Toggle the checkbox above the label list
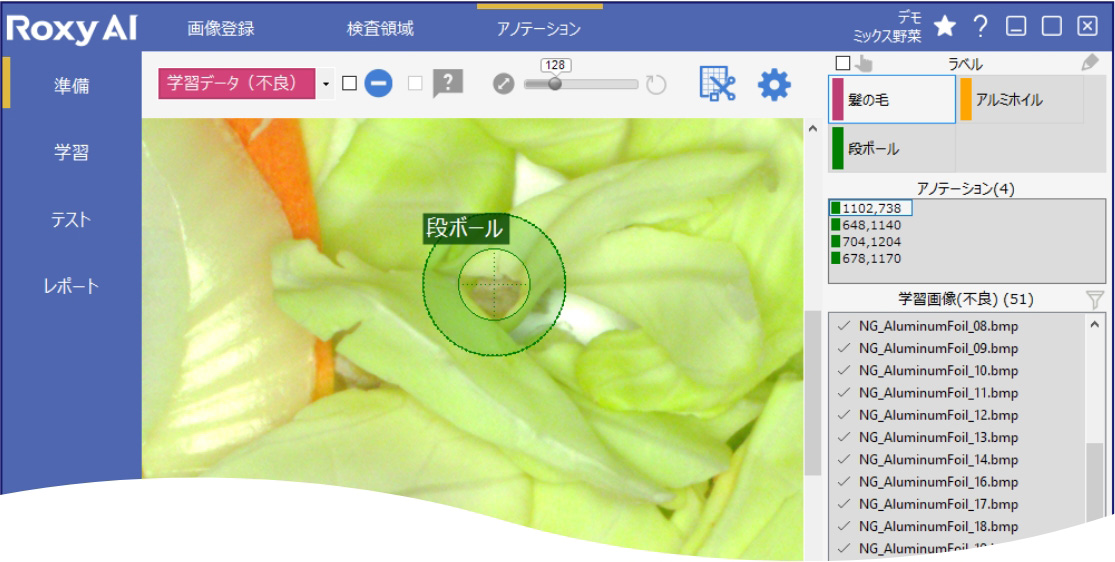The image size is (1115, 562). (843, 63)
